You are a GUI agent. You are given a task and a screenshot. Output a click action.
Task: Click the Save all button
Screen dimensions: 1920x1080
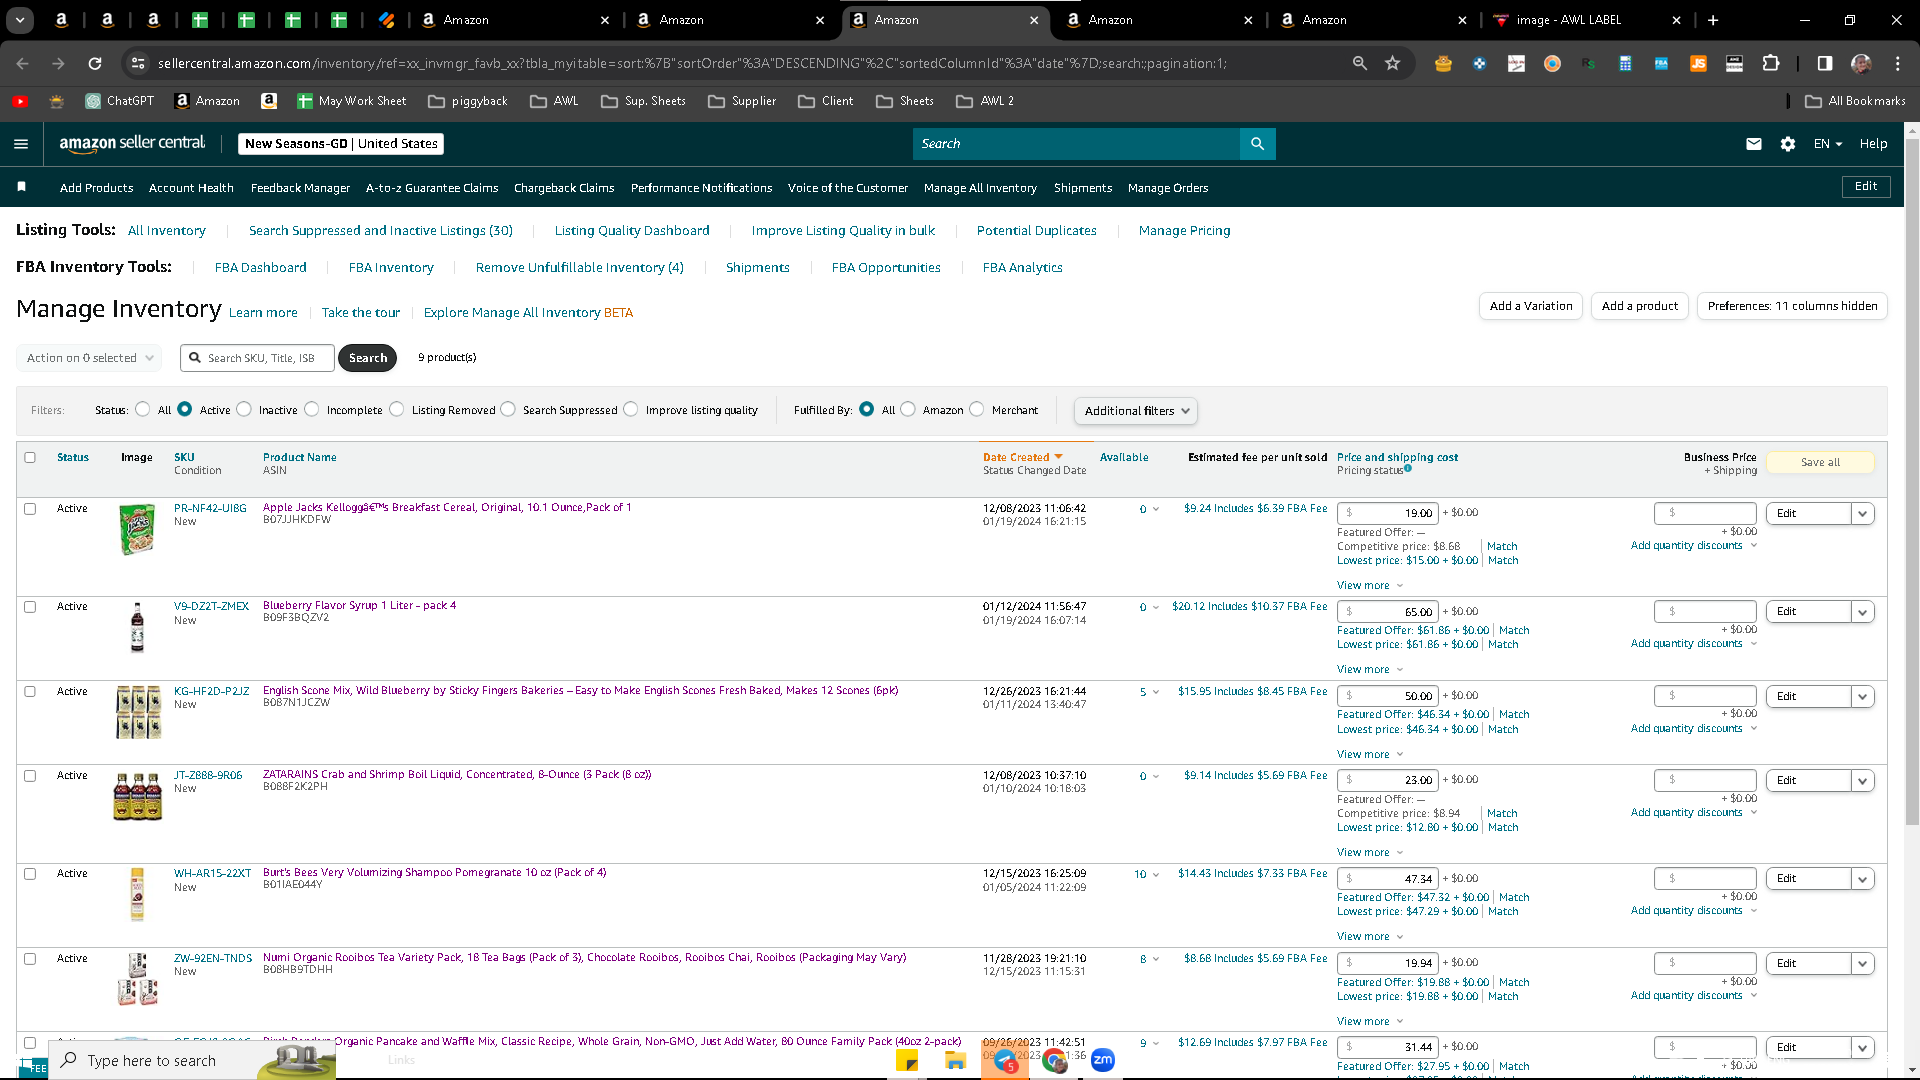click(x=1820, y=462)
